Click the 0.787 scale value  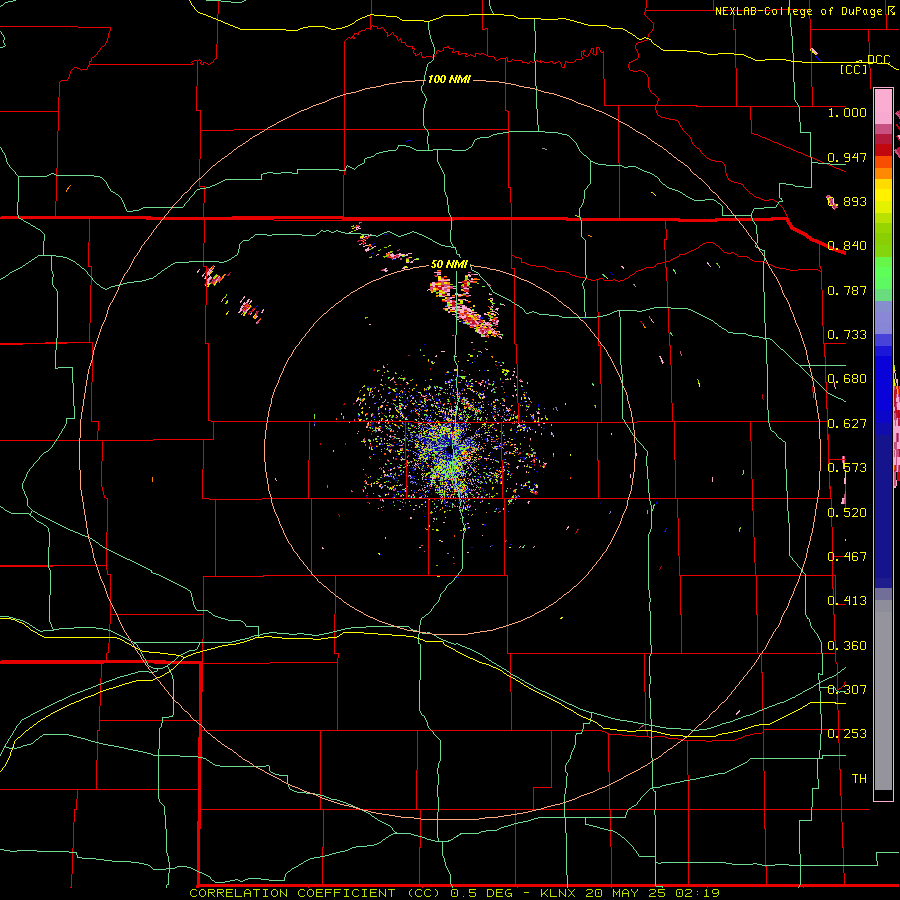click(847, 290)
